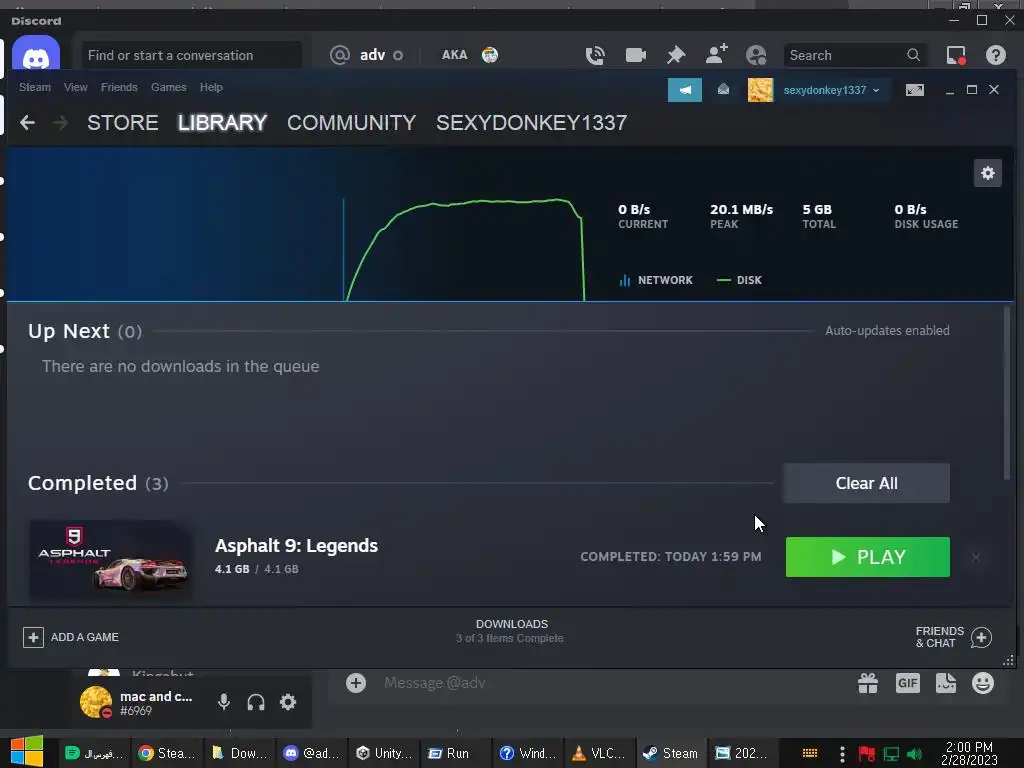This screenshot has height=768, width=1024.
Task: Show user profile icon in Discord header
Action: (x=756, y=56)
